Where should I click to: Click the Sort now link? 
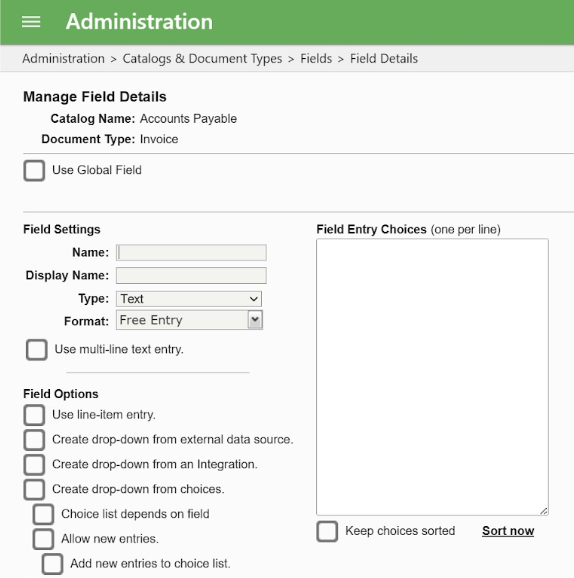click(x=508, y=531)
